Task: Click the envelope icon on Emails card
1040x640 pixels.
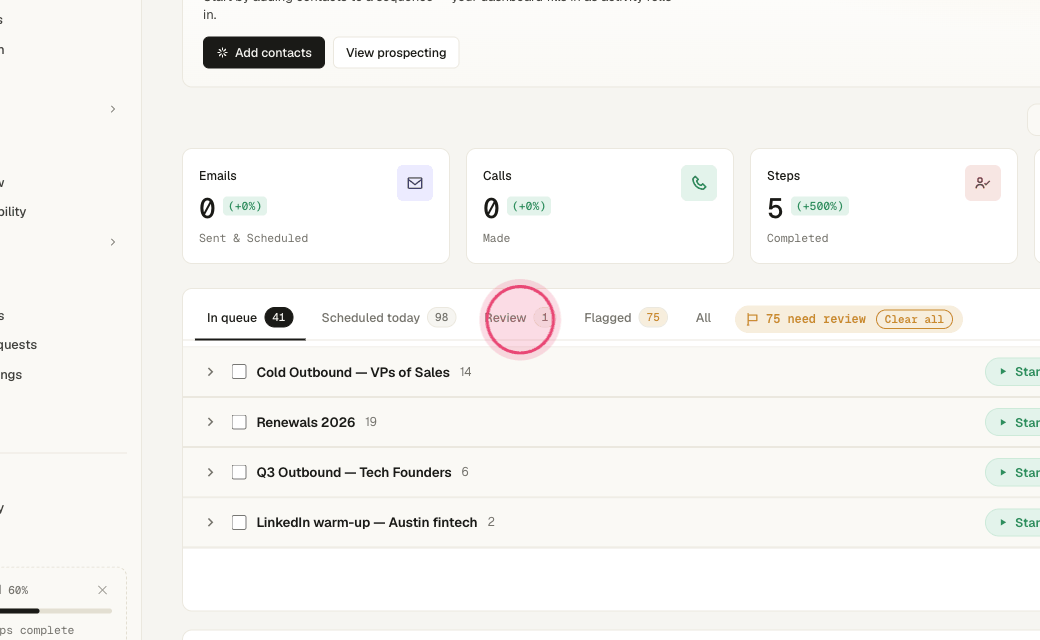Action: [415, 183]
